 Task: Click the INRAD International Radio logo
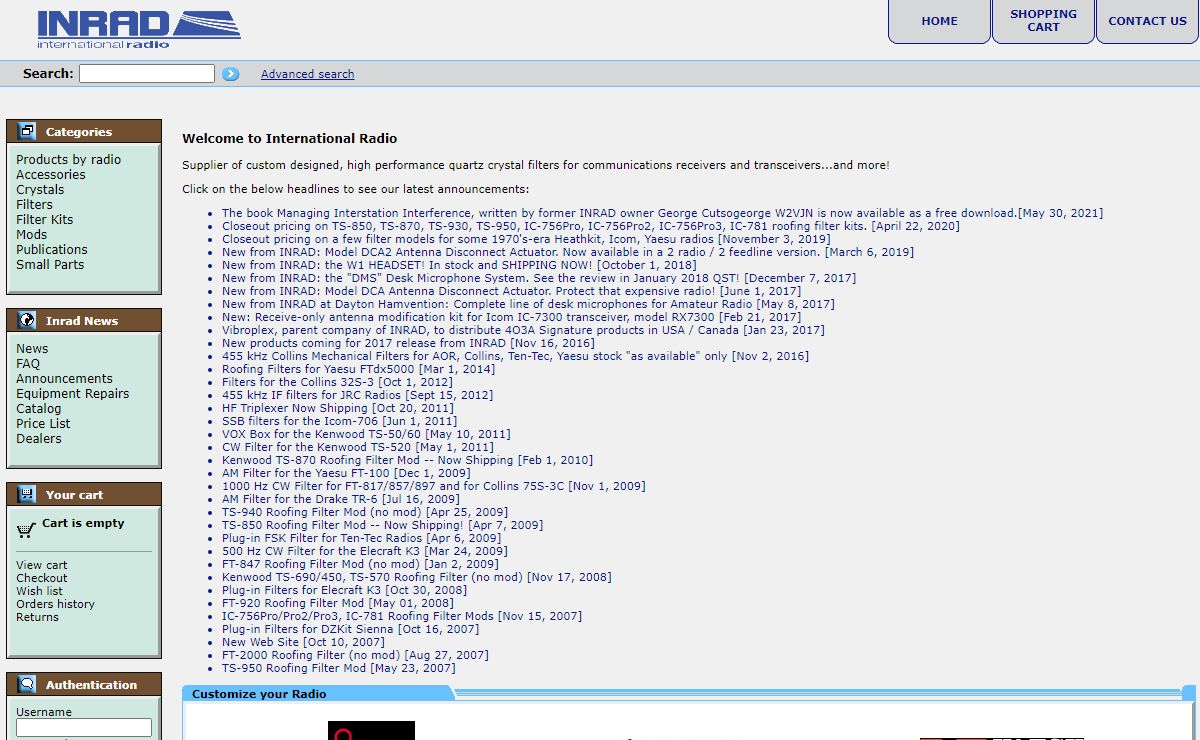pos(138,29)
